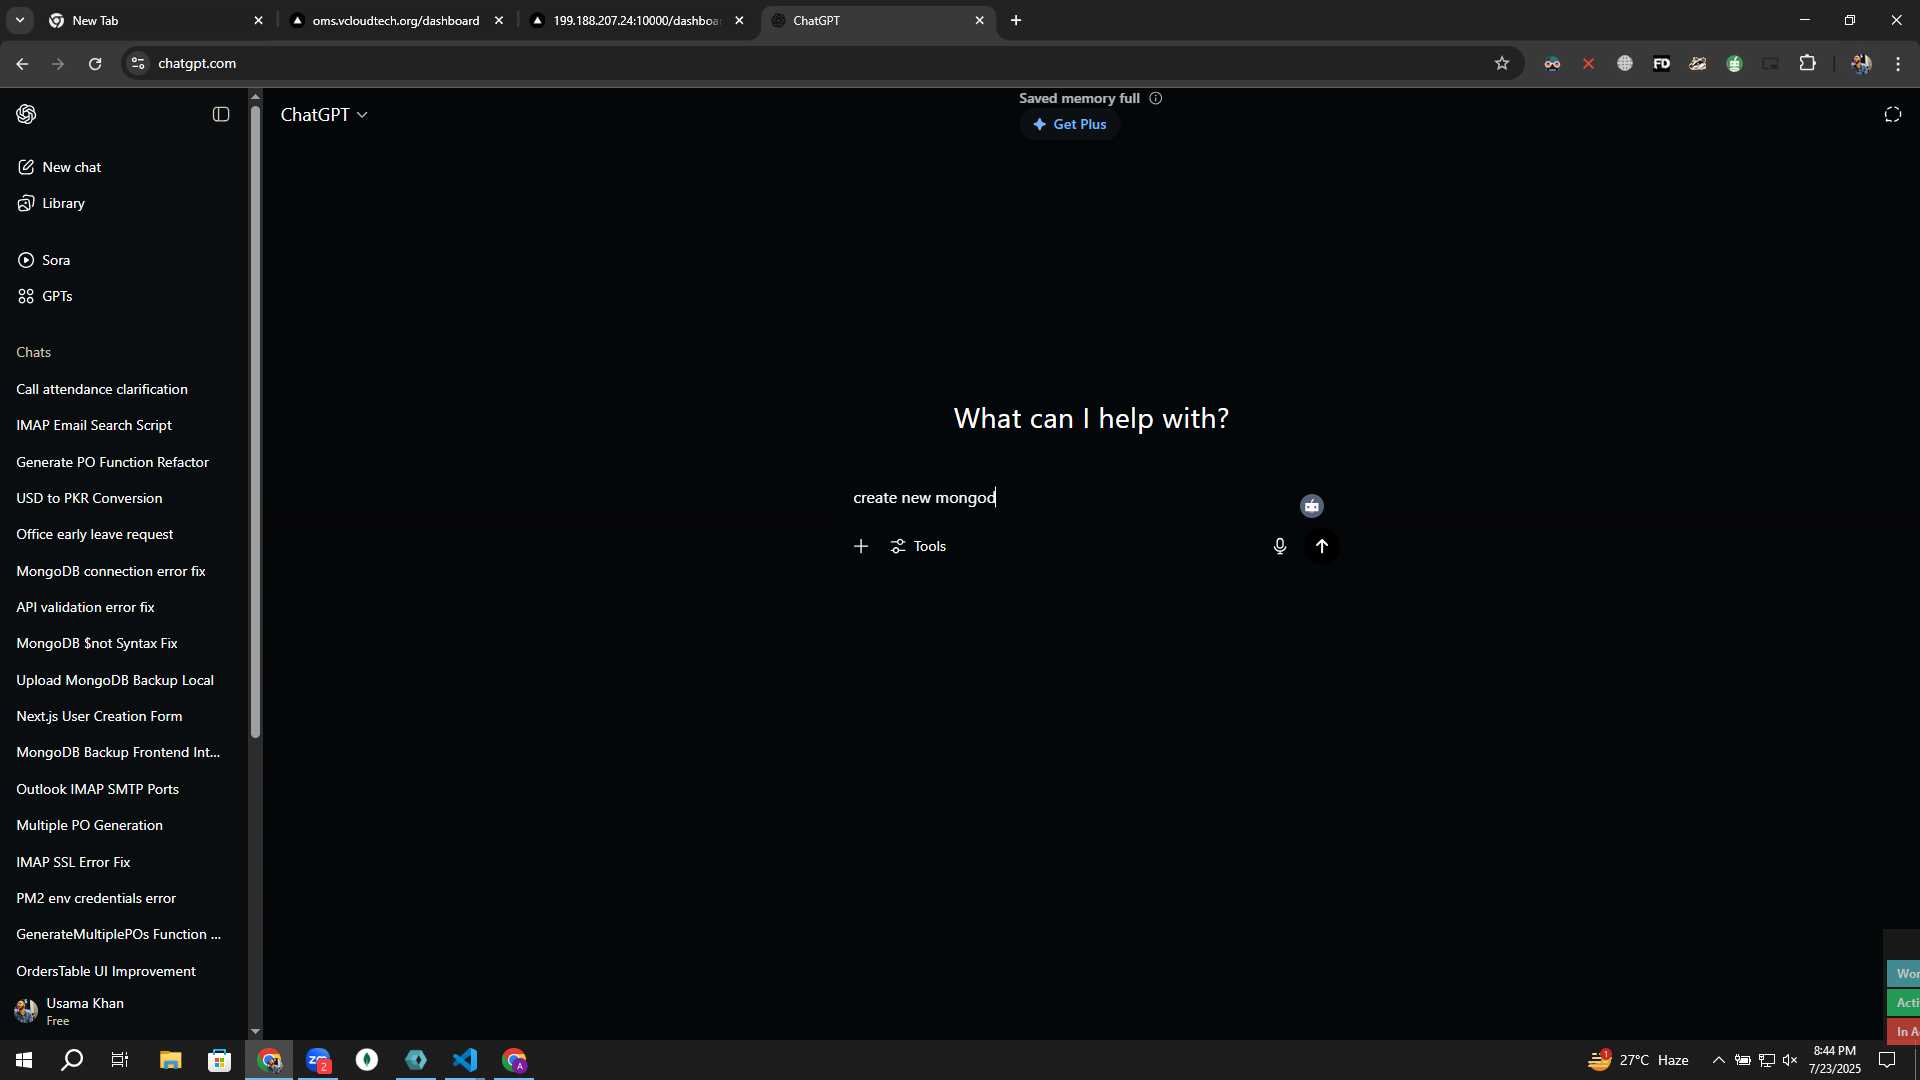Open chat 'PM2 env credentials error'
1920x1080 pixels.
click(x=96, y=898)
